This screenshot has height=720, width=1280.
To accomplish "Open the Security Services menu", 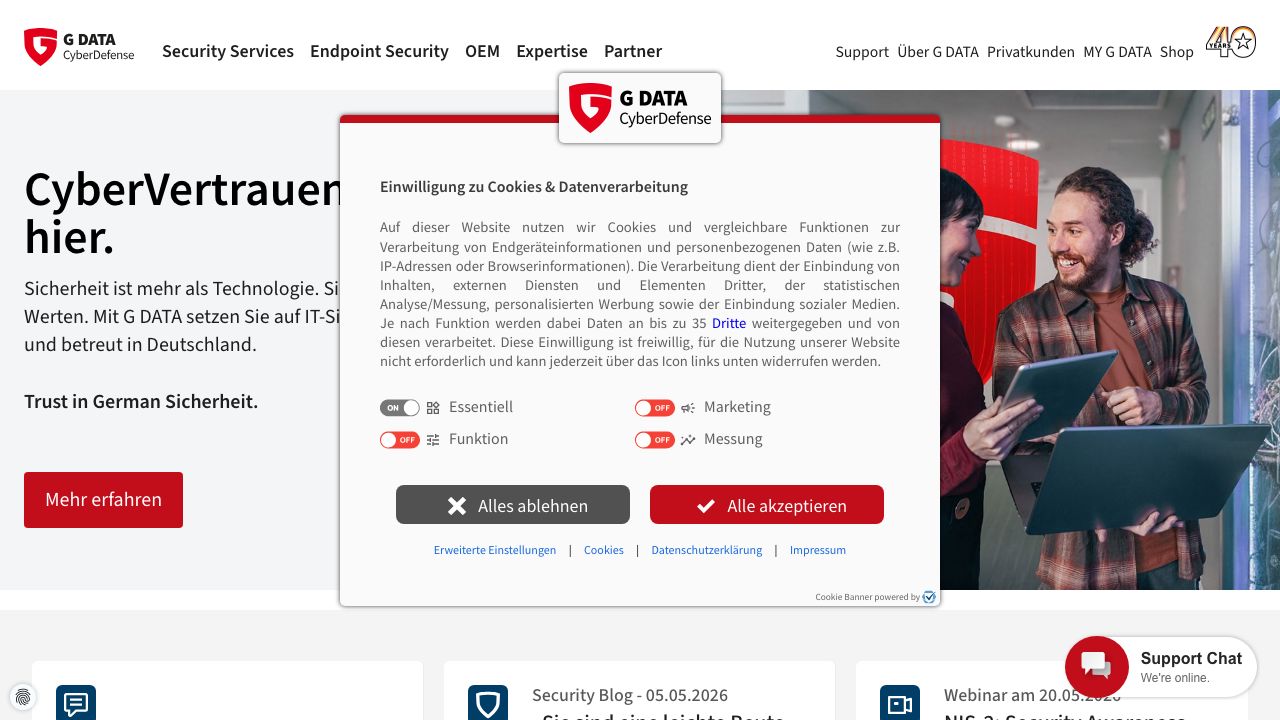I will [x=228, y=51].
